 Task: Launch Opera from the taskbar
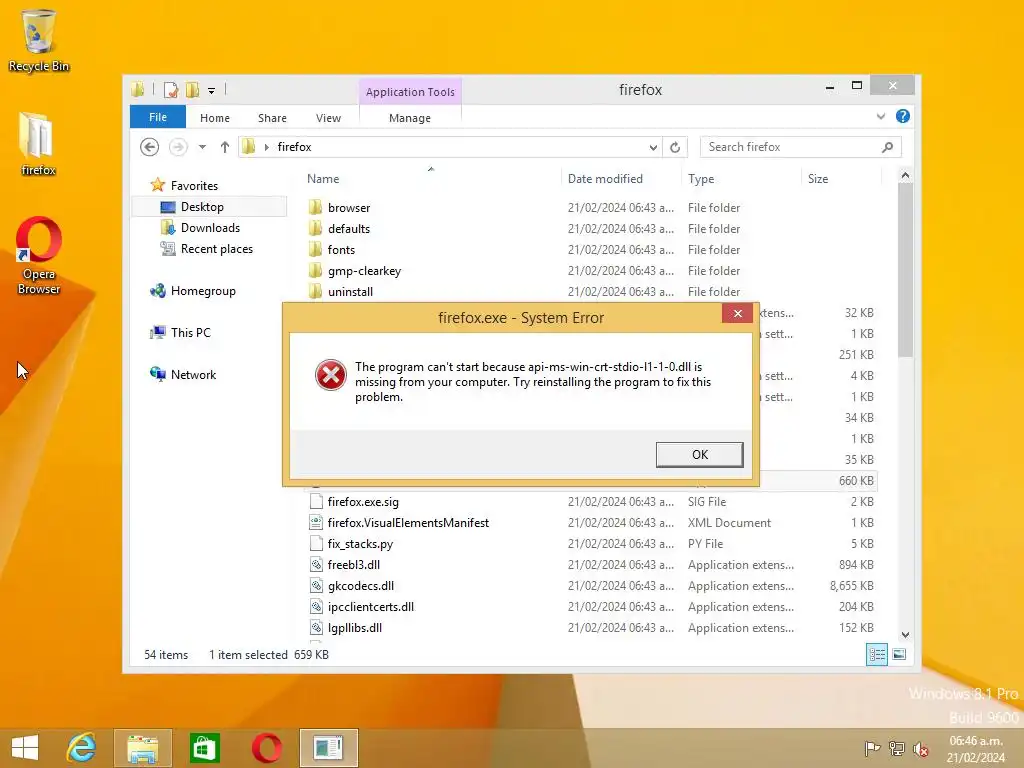pos(266,748)
